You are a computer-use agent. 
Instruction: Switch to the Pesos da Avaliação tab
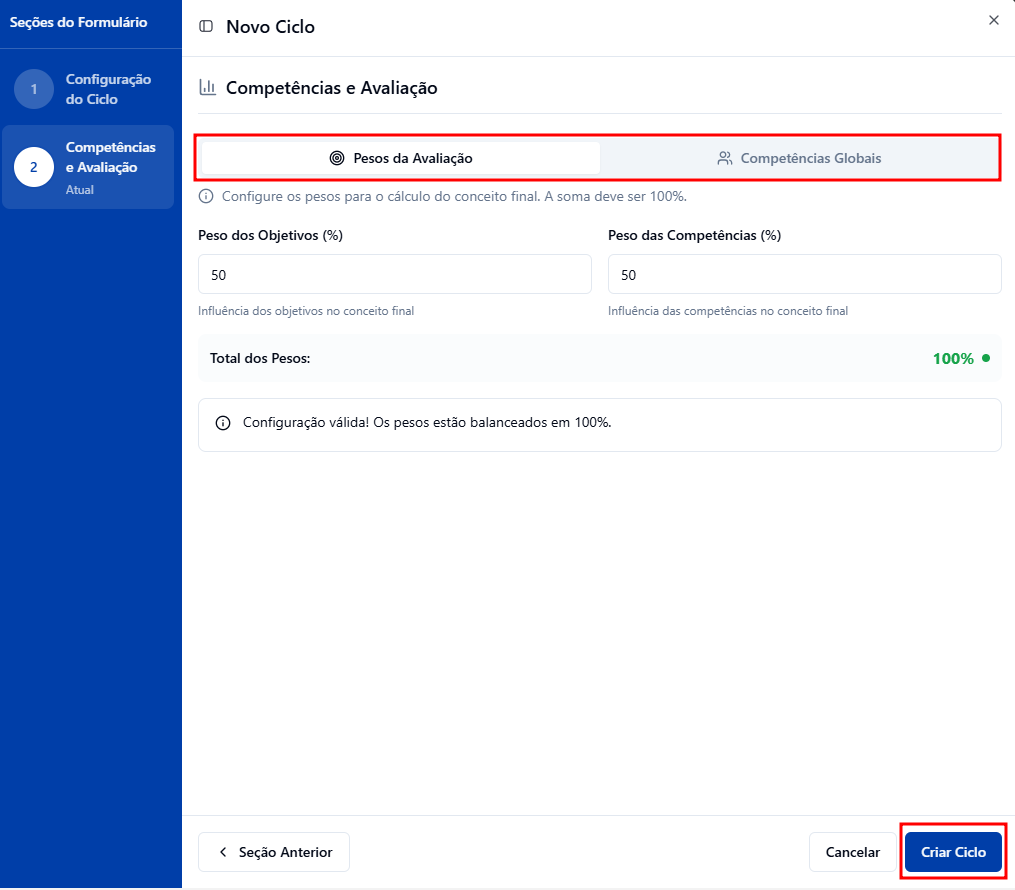(x=401, y=158)
